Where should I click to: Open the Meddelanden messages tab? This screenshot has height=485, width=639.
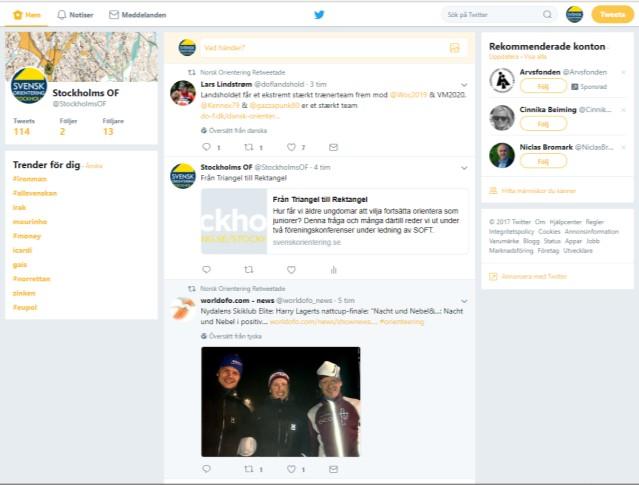[137, 15]
